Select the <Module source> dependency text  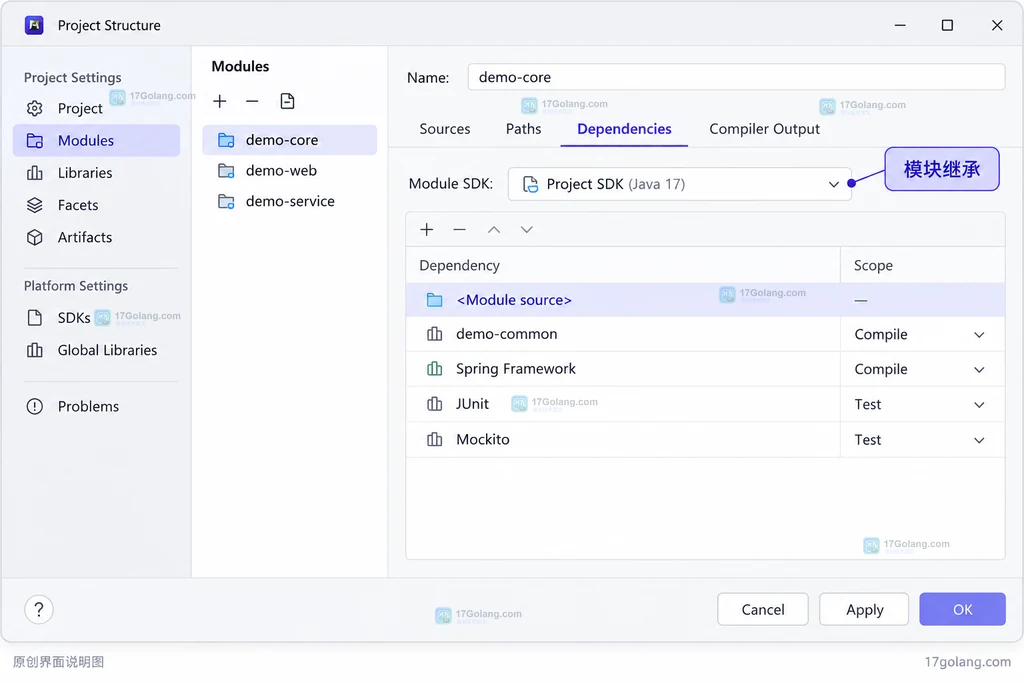coord(514,300)
